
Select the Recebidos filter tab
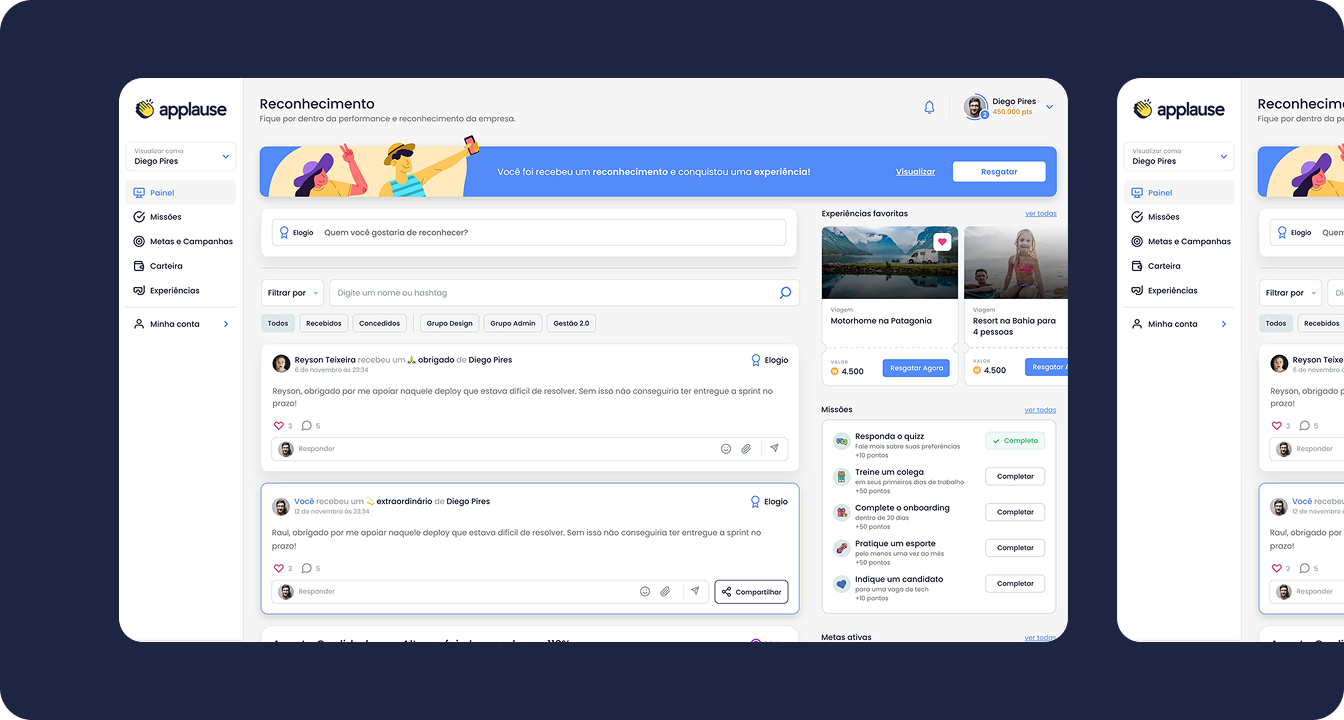[x=324, y=323]
